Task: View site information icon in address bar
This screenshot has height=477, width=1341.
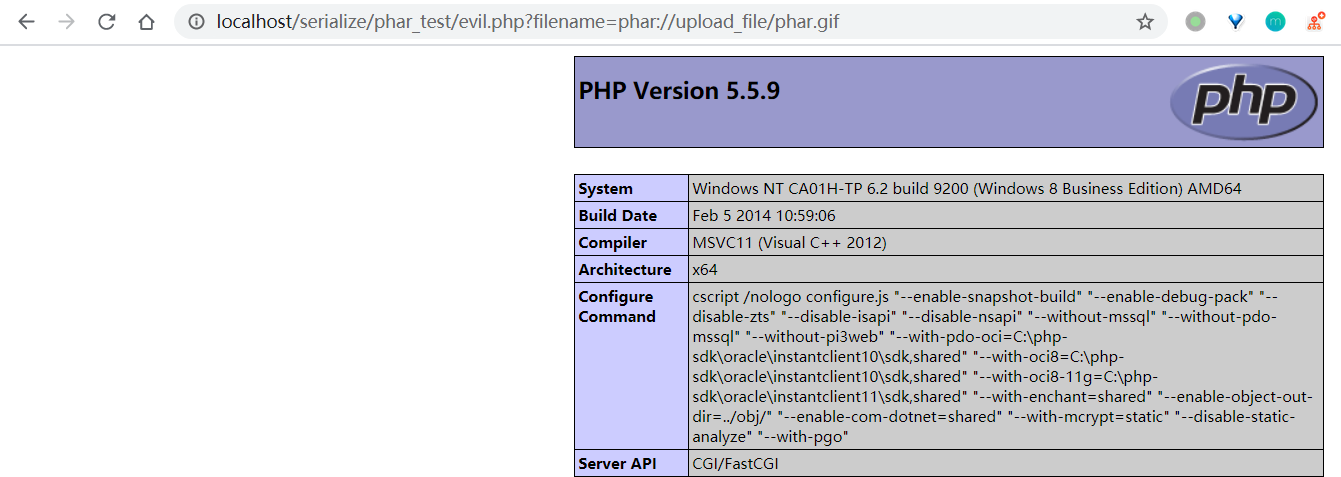Action: point(197,22)
